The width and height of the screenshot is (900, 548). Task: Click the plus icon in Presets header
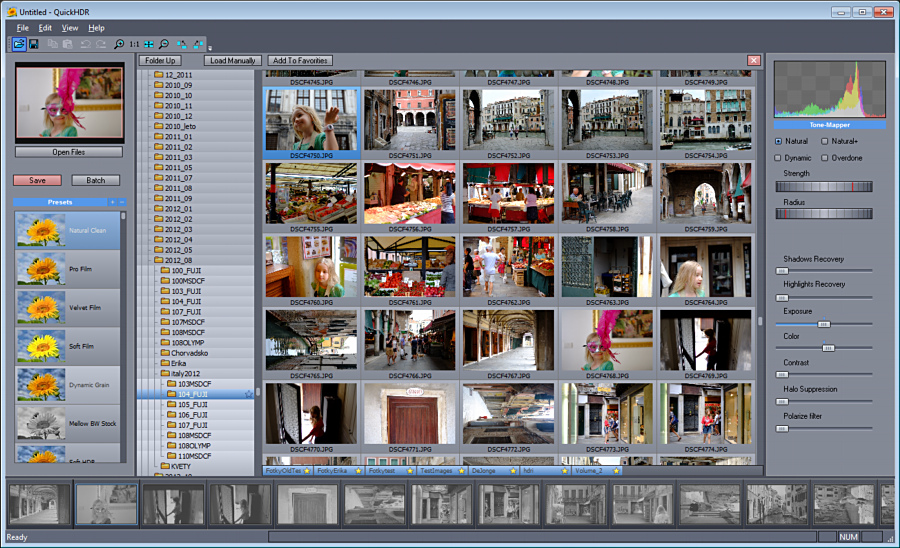112,202
